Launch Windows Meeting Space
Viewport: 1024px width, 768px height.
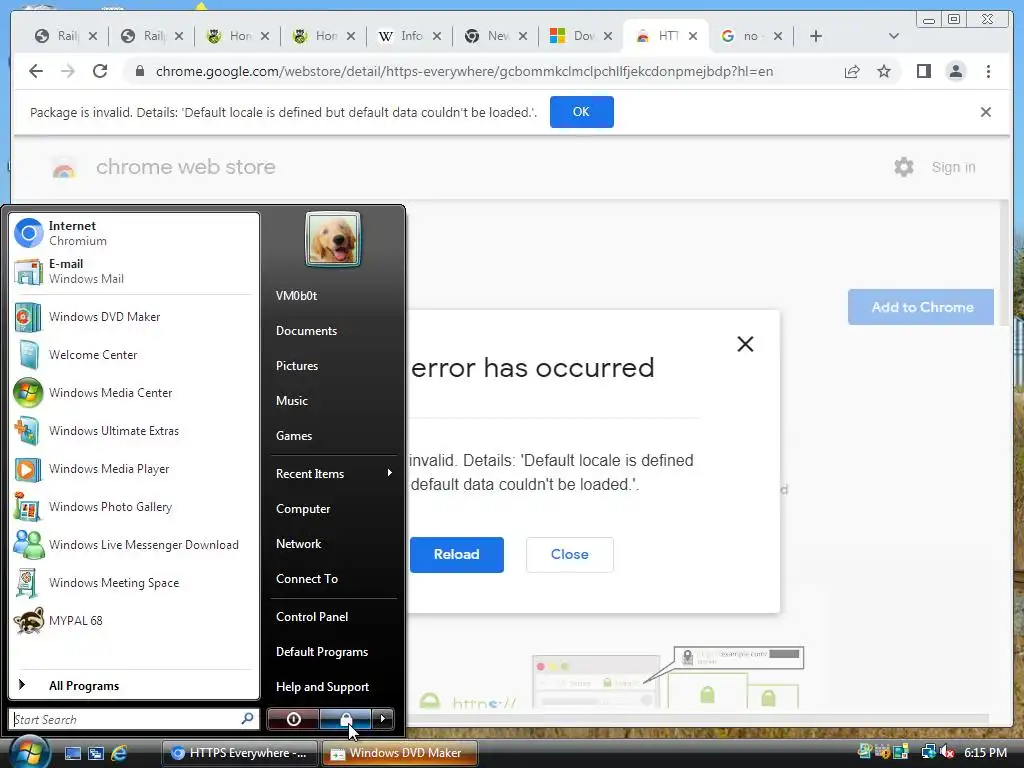(x=134, y=583)
